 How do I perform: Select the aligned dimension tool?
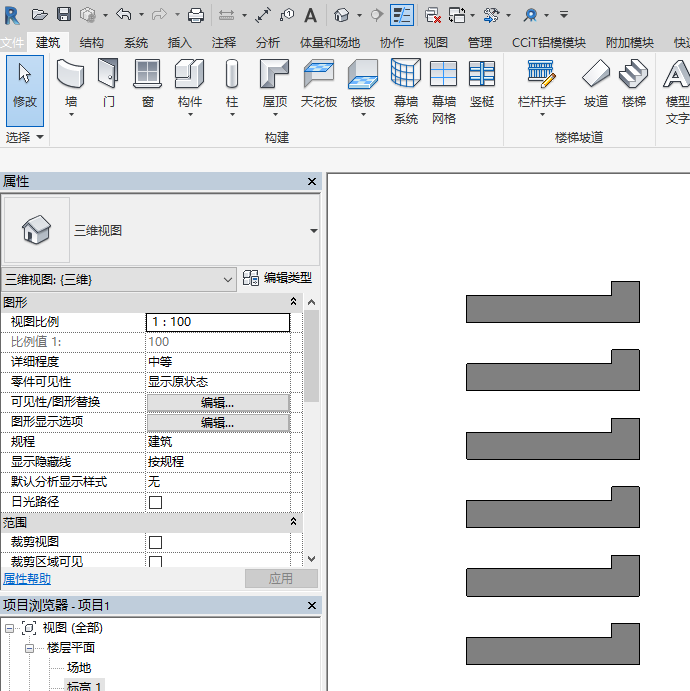coord(263,15)
